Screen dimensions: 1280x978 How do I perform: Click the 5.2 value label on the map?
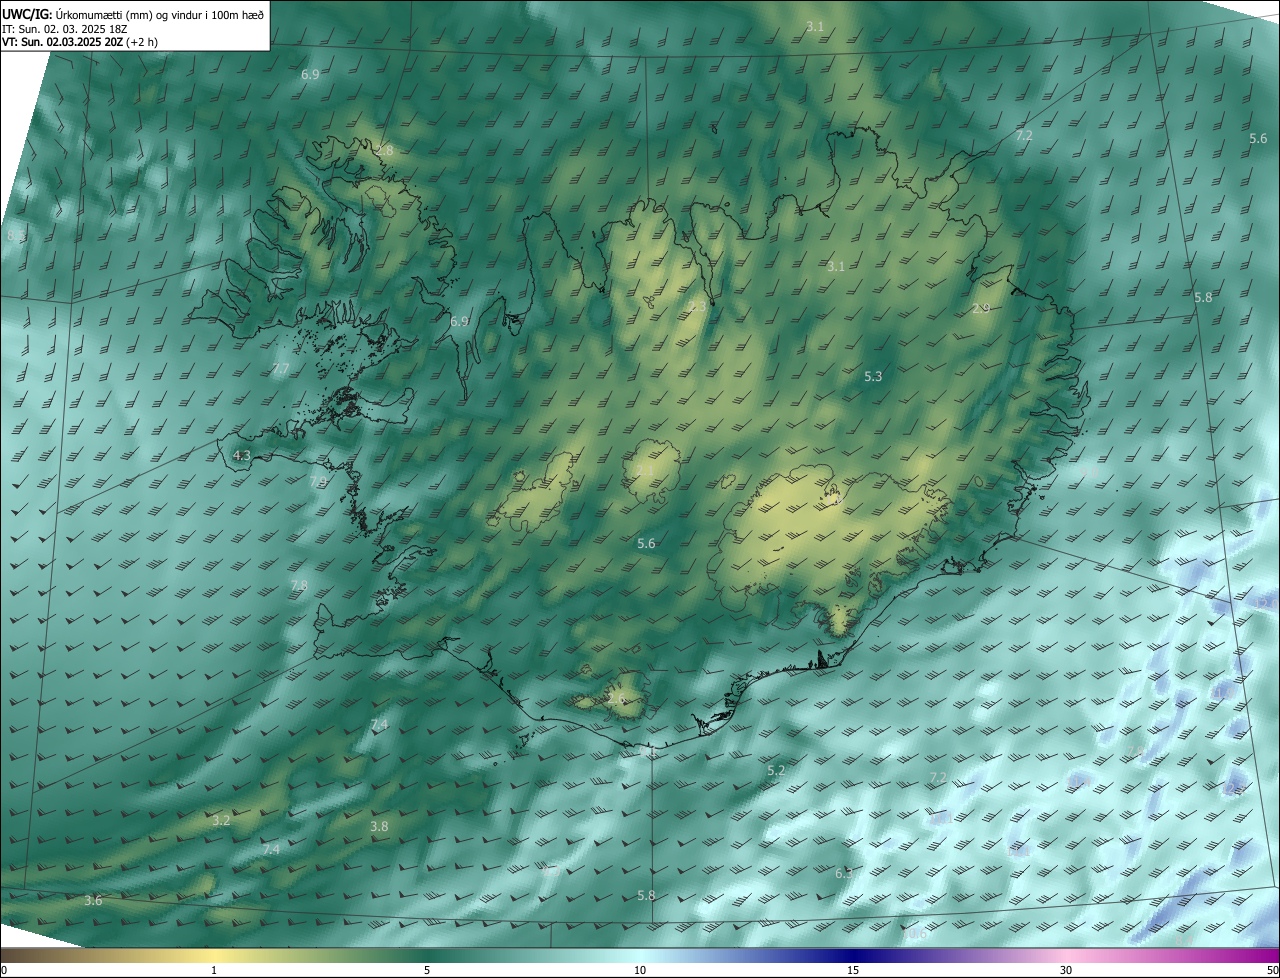[776, 771]
